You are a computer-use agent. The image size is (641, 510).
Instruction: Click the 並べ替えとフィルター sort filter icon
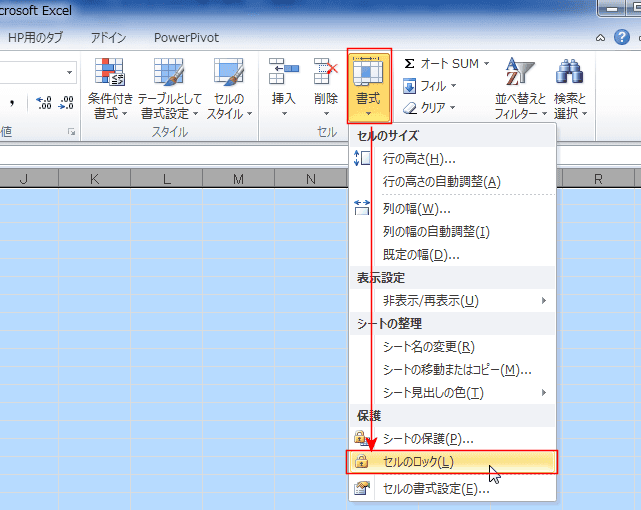pos(520,71)
